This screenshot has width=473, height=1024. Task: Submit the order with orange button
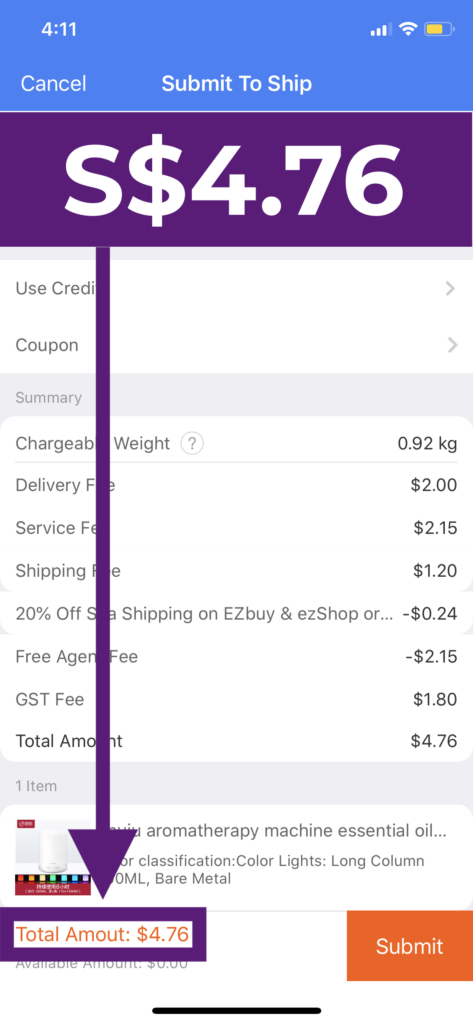410,946
